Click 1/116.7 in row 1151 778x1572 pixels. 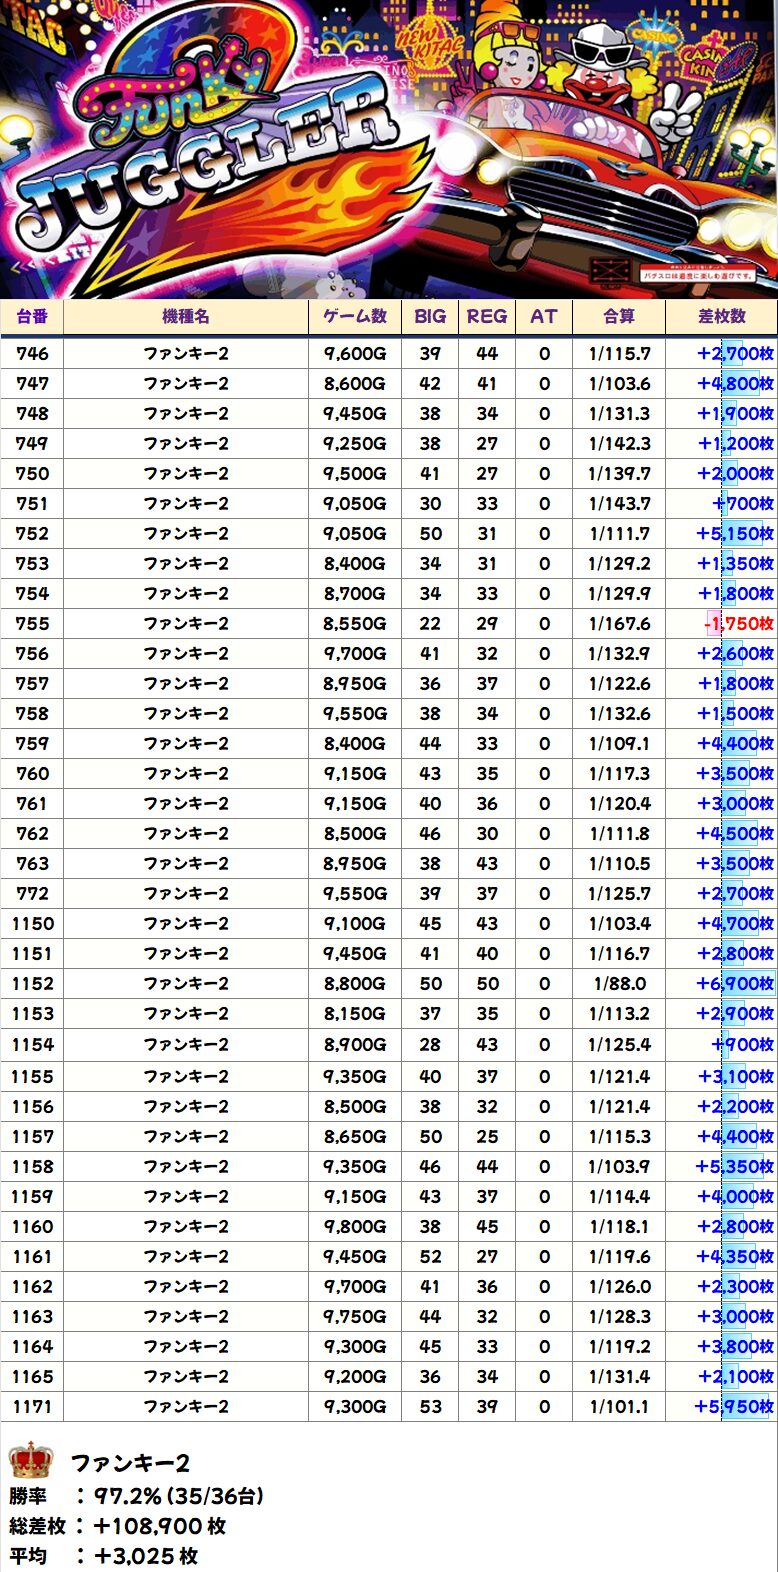(x=619, y=953)
